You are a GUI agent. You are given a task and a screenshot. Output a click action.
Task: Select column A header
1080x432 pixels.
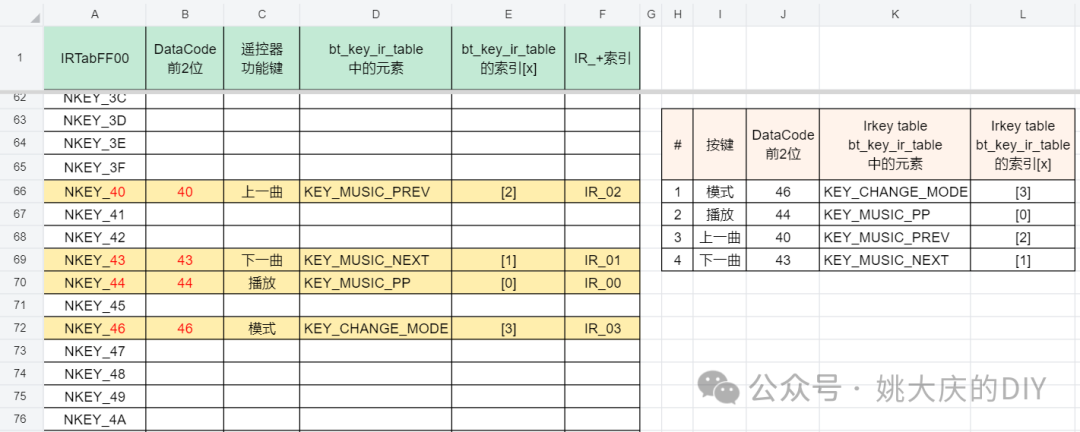click(94, 13)
